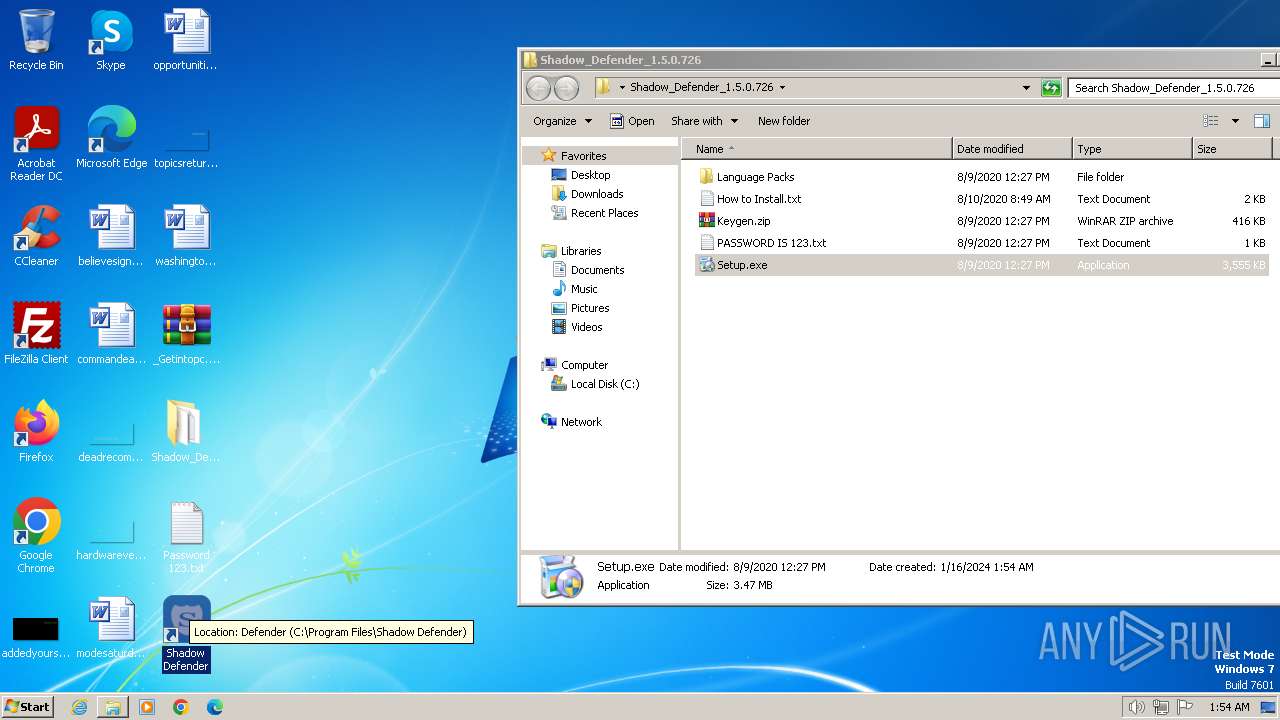Select the modesaturd... Word document icon

point(111,628)
